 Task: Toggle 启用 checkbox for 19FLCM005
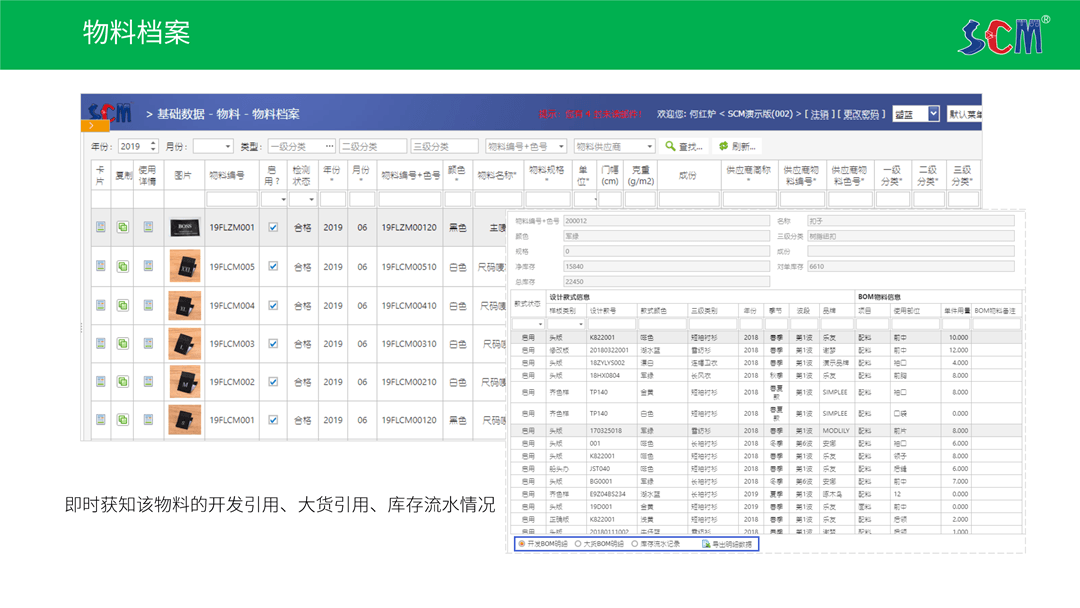pos(273,266)
